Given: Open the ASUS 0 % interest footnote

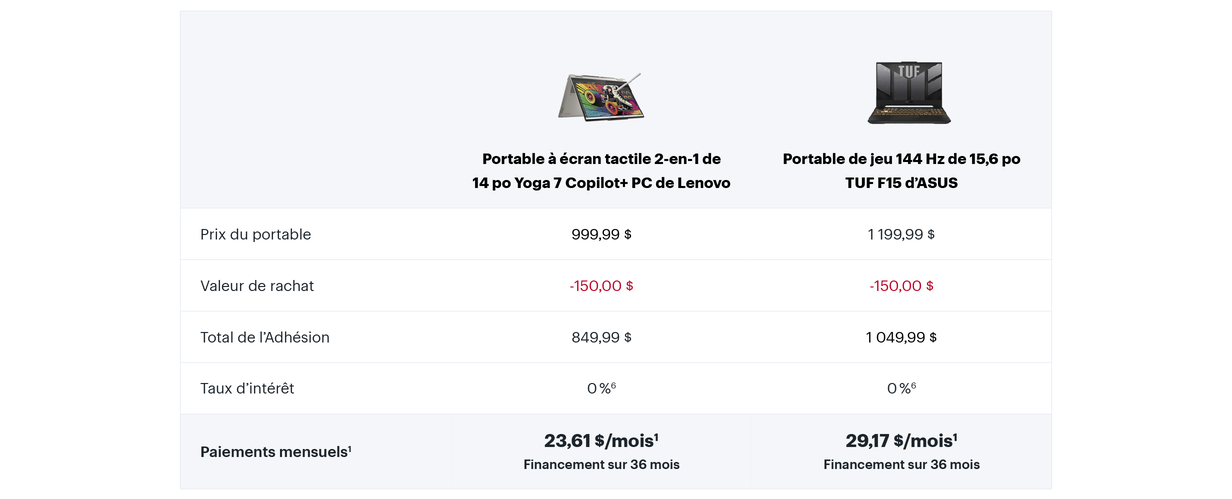Looking at the screenshot, I should click(x=913, y=385).
